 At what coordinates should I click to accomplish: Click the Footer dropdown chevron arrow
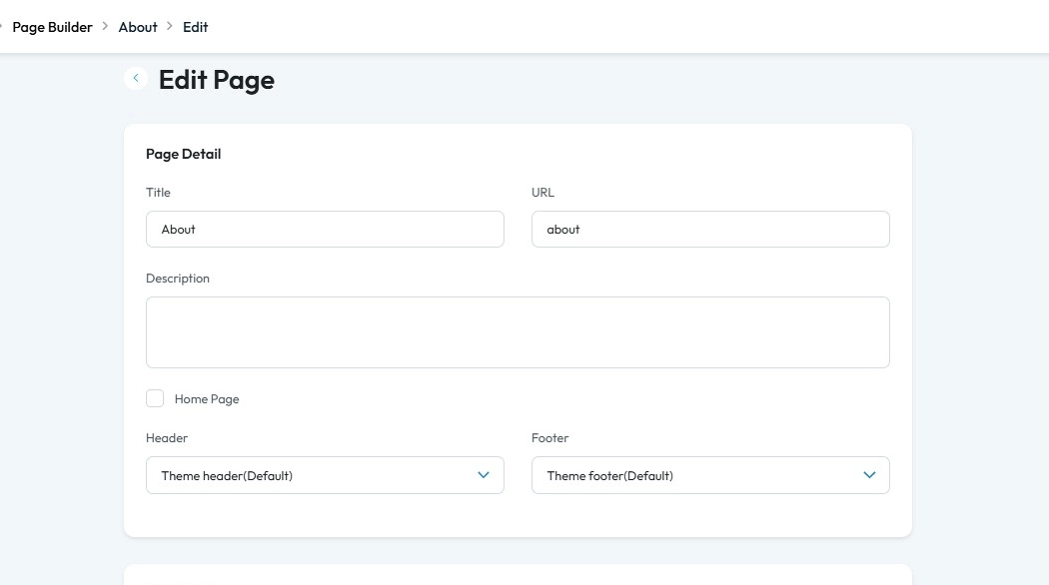coord(869,475)
